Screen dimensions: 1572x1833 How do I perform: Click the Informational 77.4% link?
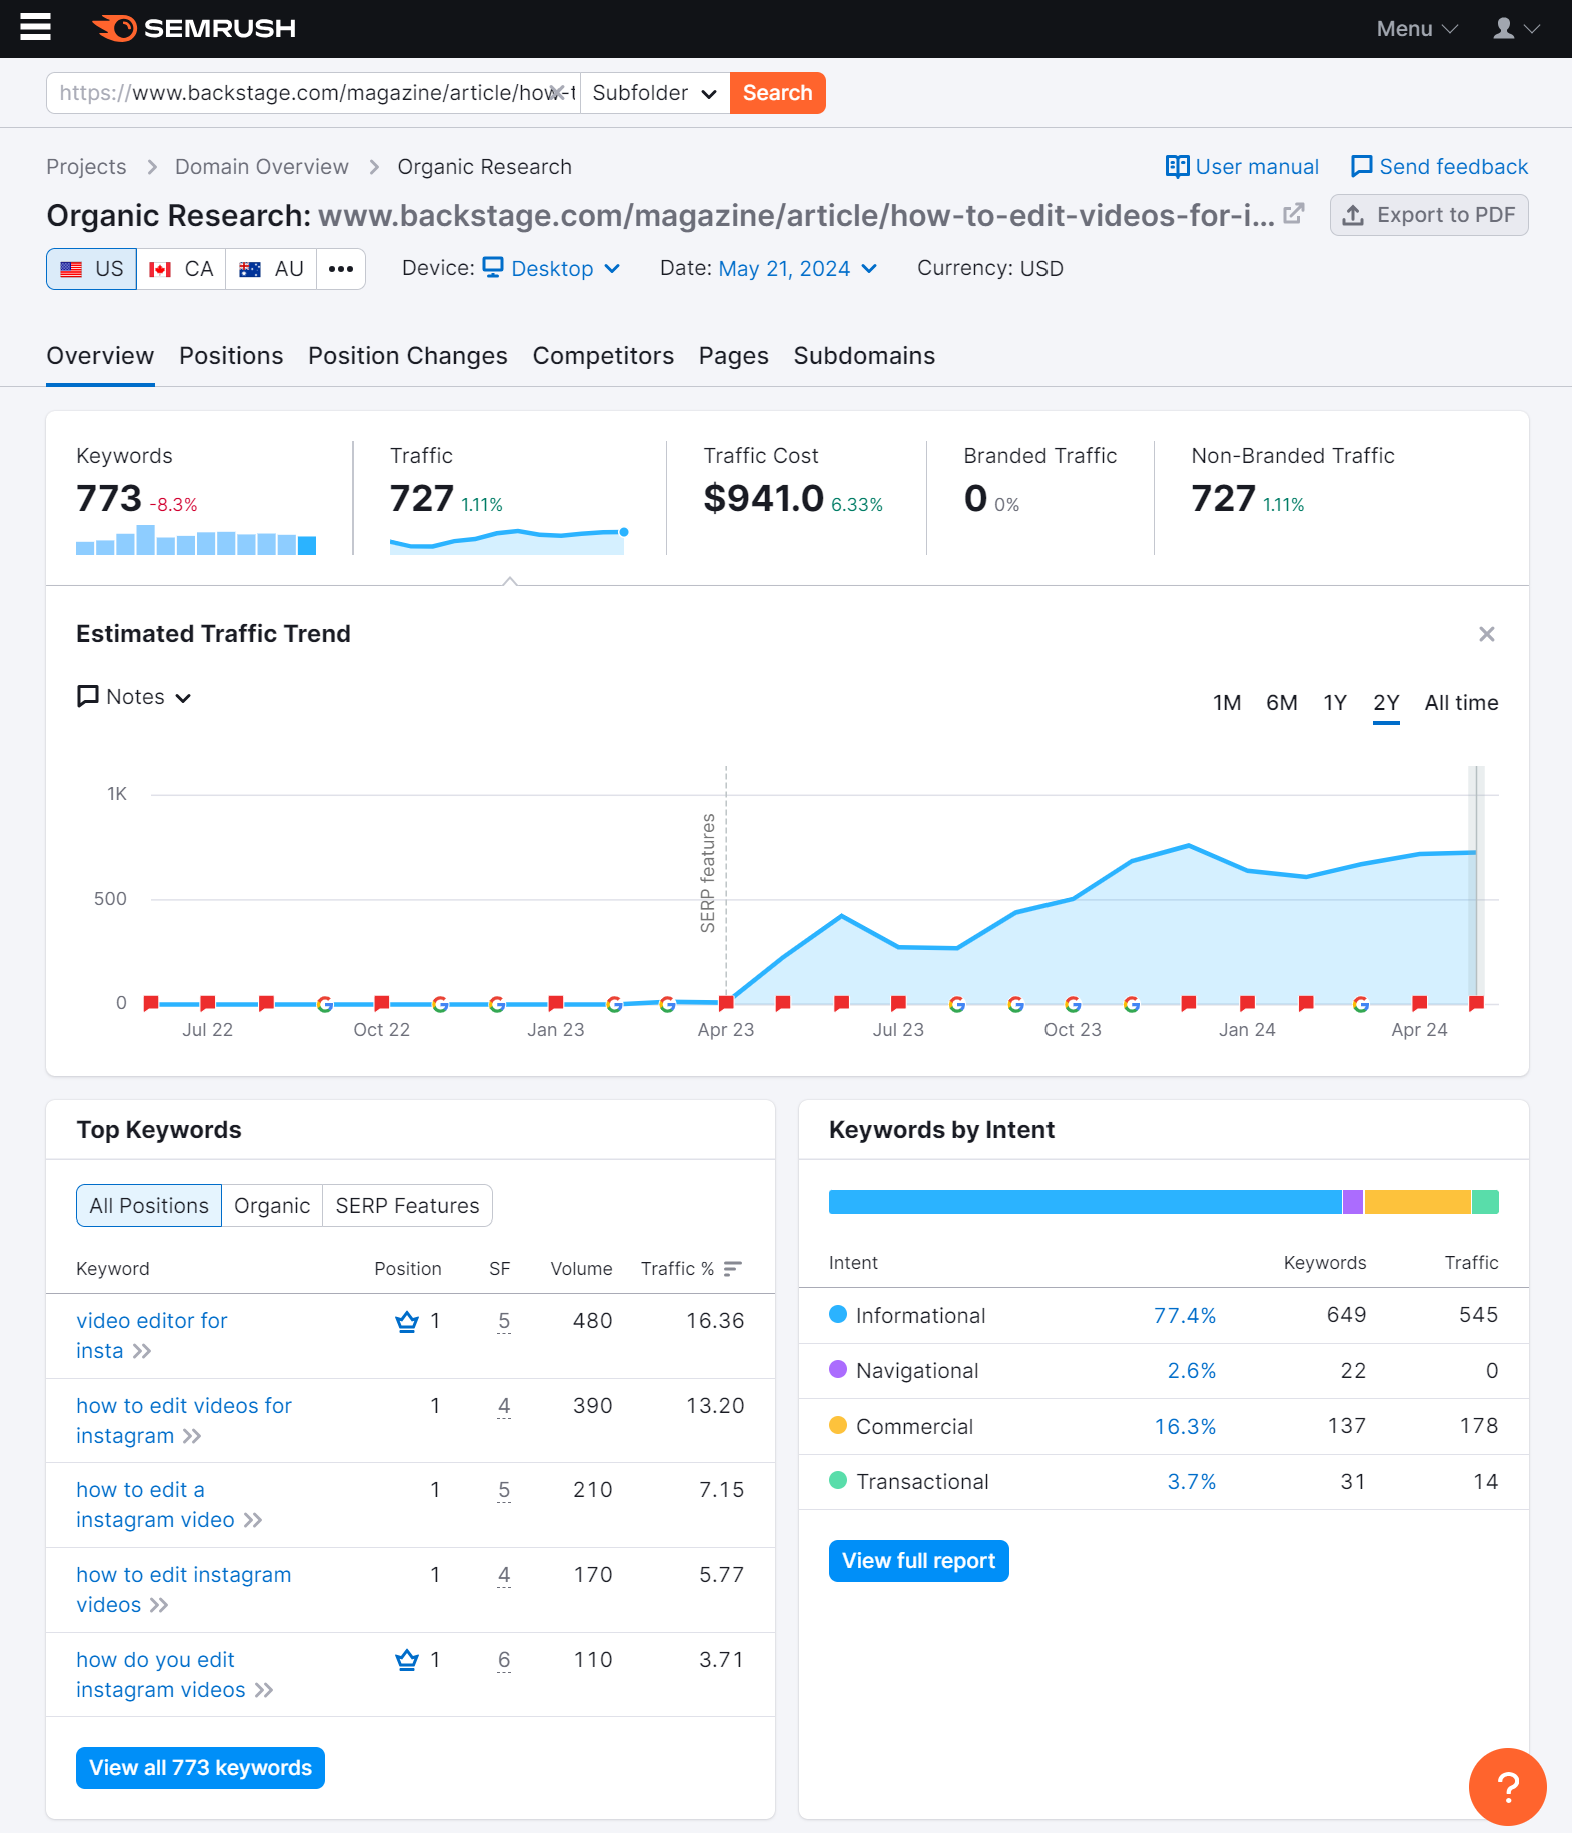[1185, 1316]
